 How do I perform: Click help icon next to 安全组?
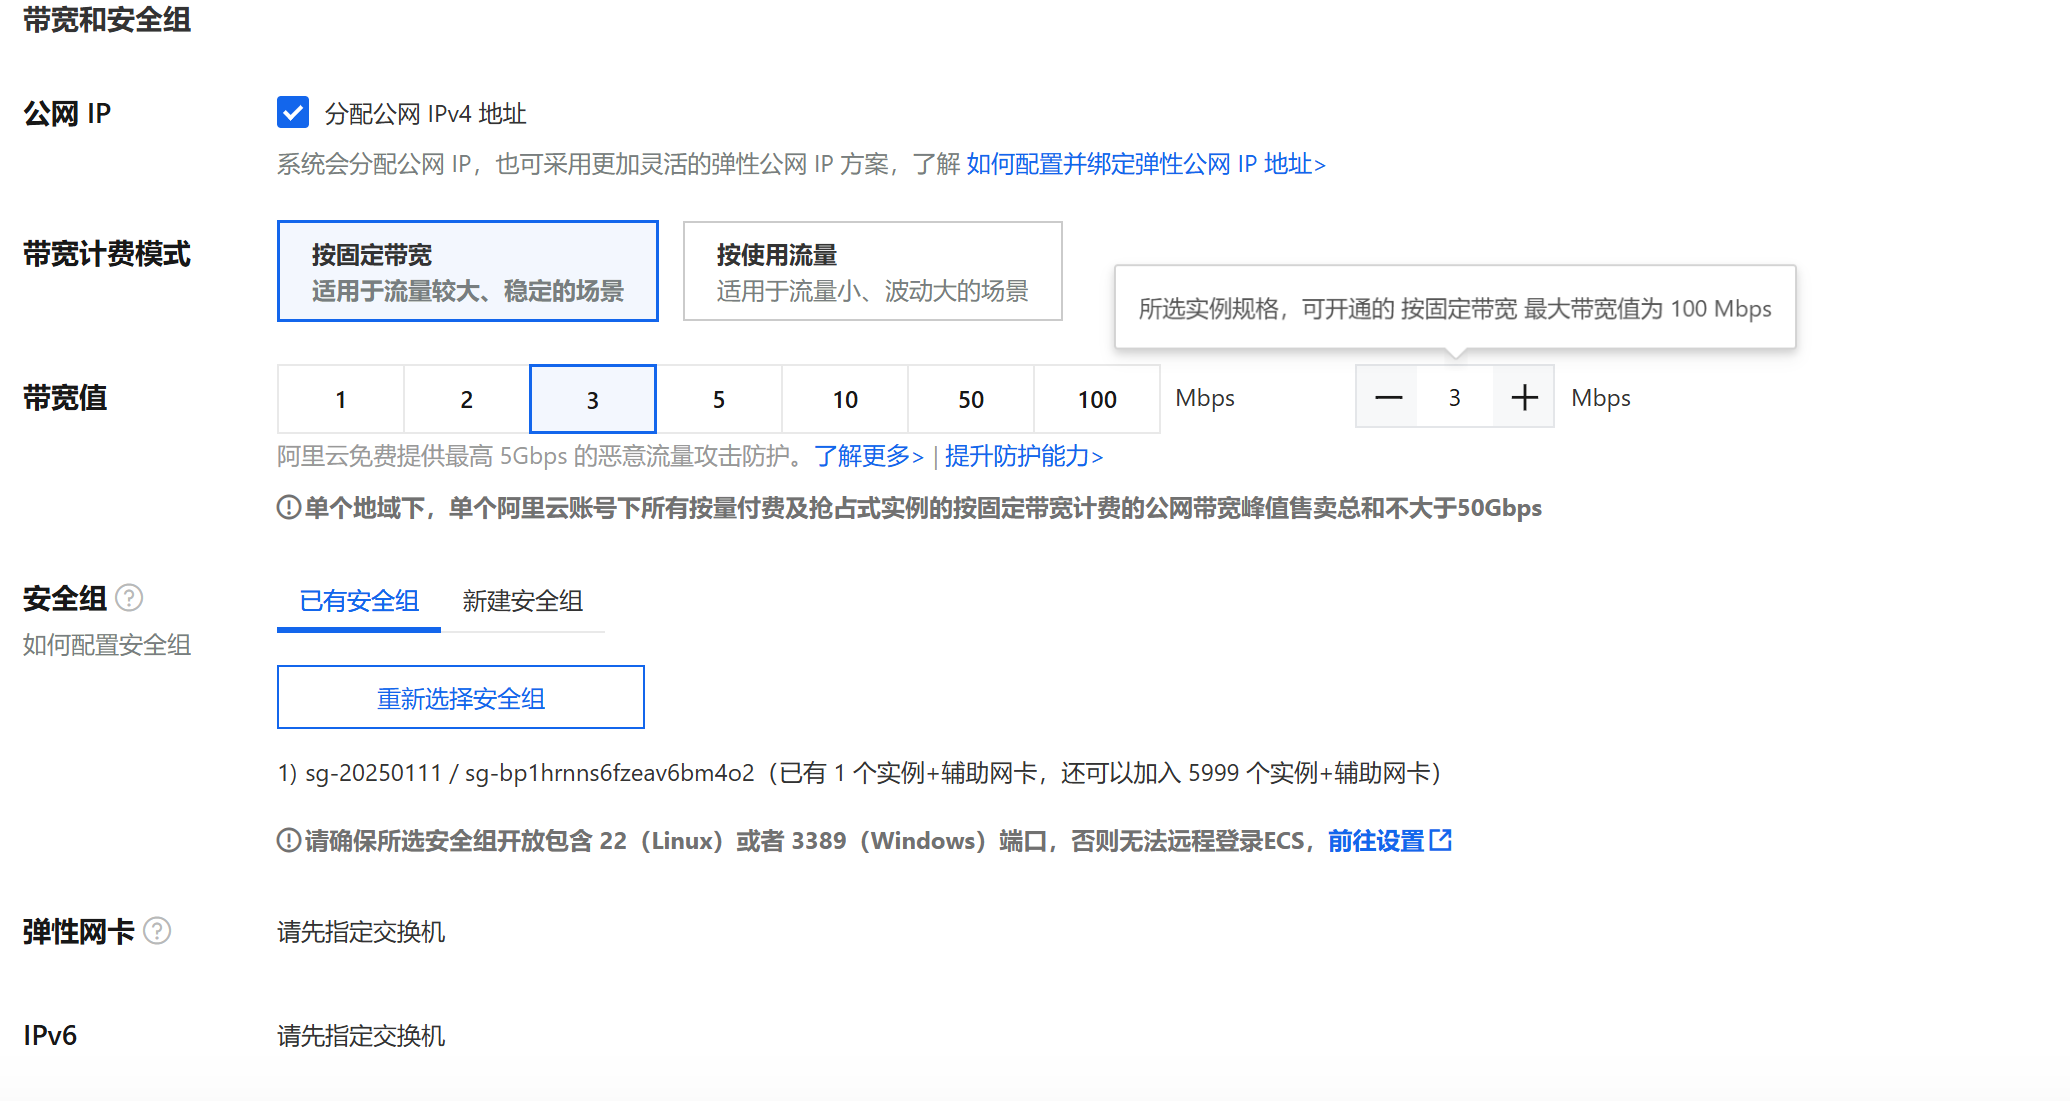point(129,598)
